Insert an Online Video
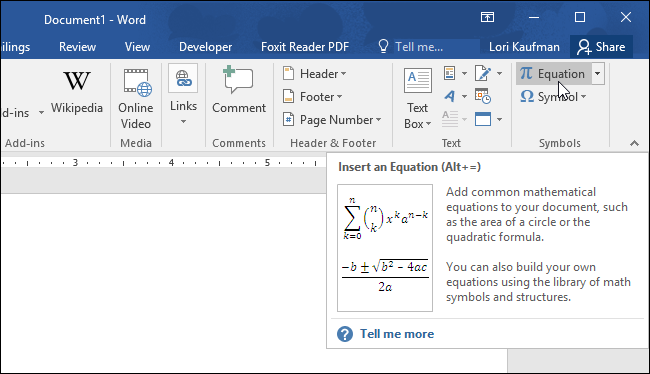Screen dimensions: 650x374 pos(136,99)
